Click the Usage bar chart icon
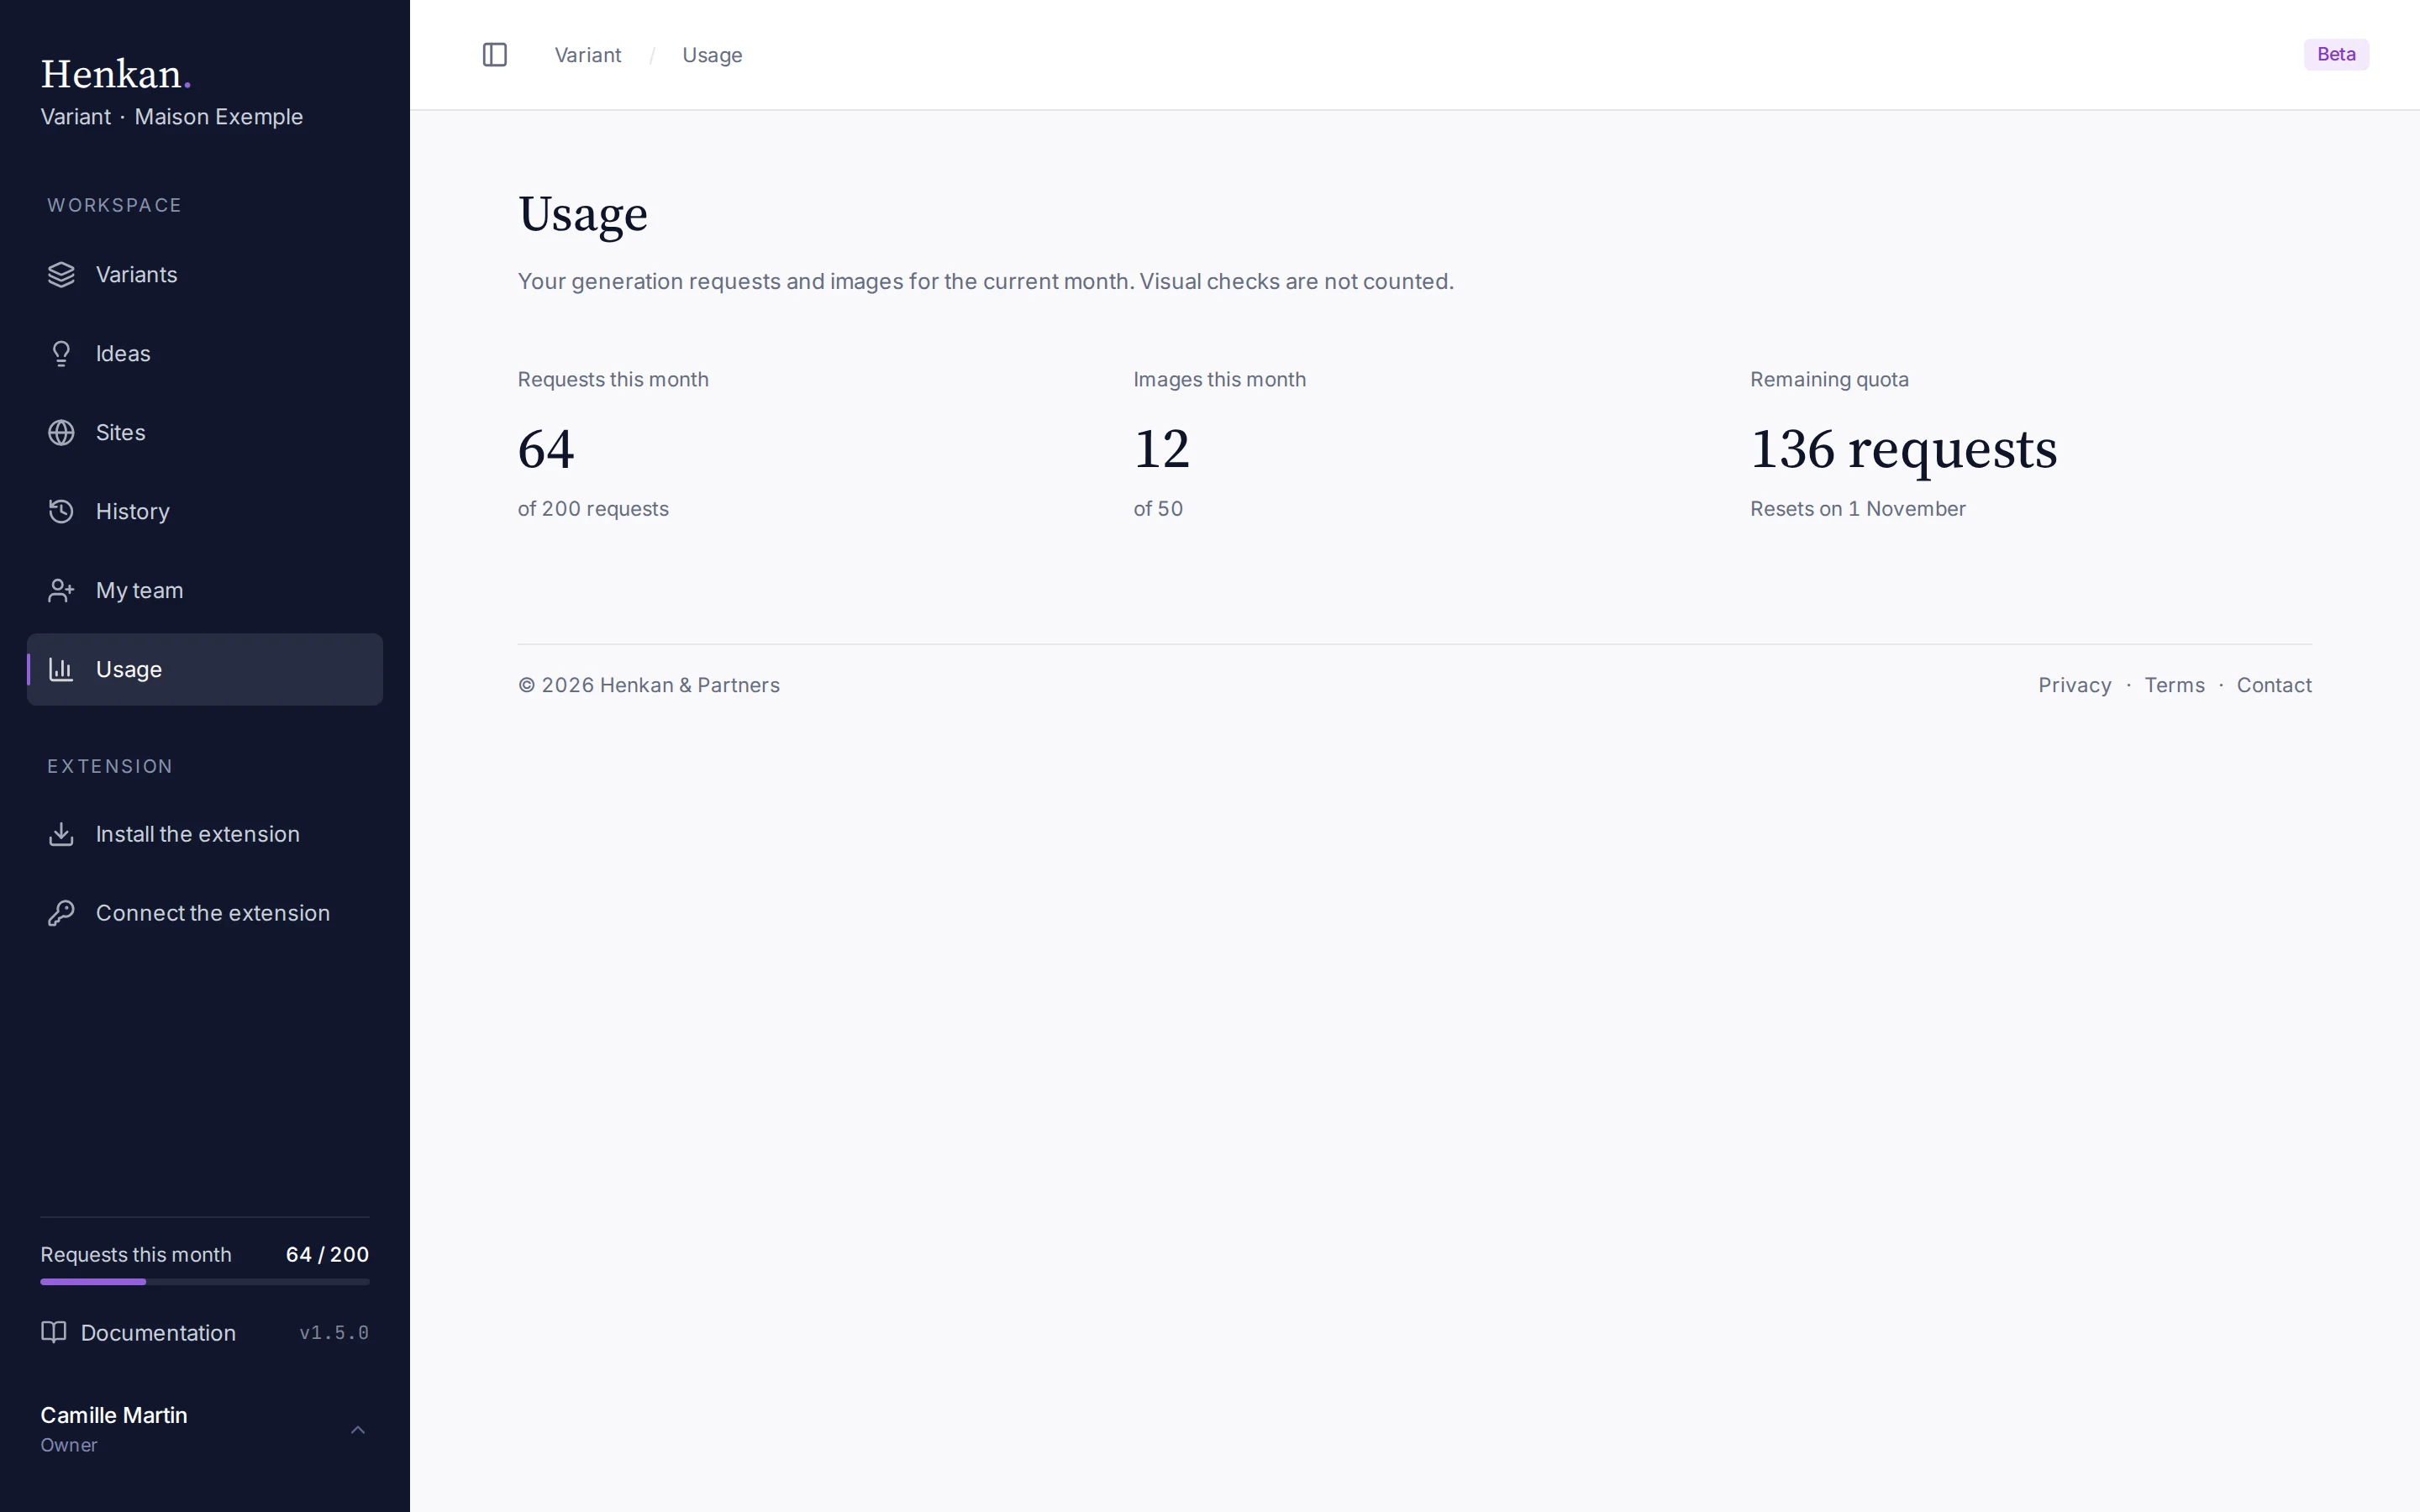This screenshot has height=1512, width=2420. tap(61, 670)
